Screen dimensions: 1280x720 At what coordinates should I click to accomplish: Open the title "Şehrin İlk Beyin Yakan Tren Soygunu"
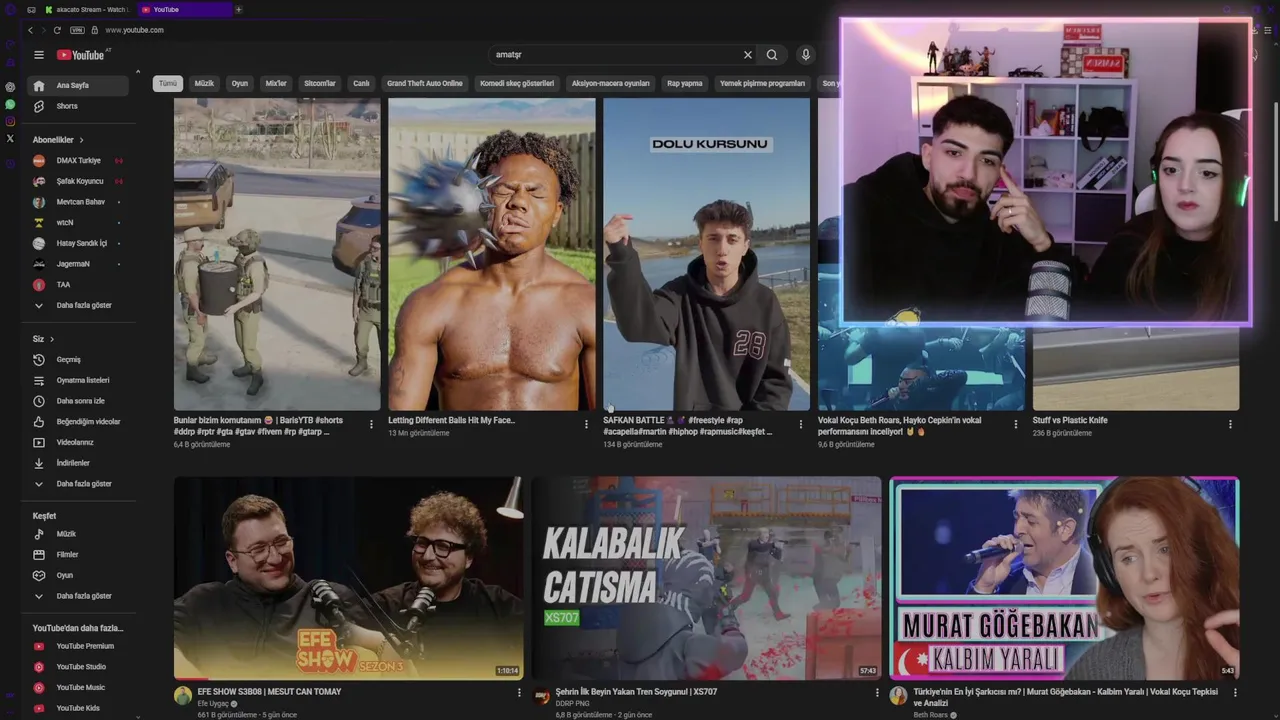(x=636, y=692)
